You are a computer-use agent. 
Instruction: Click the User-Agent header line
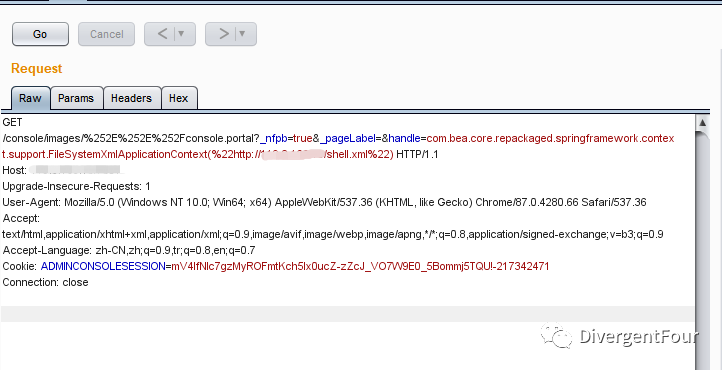(x=324, y=202)
